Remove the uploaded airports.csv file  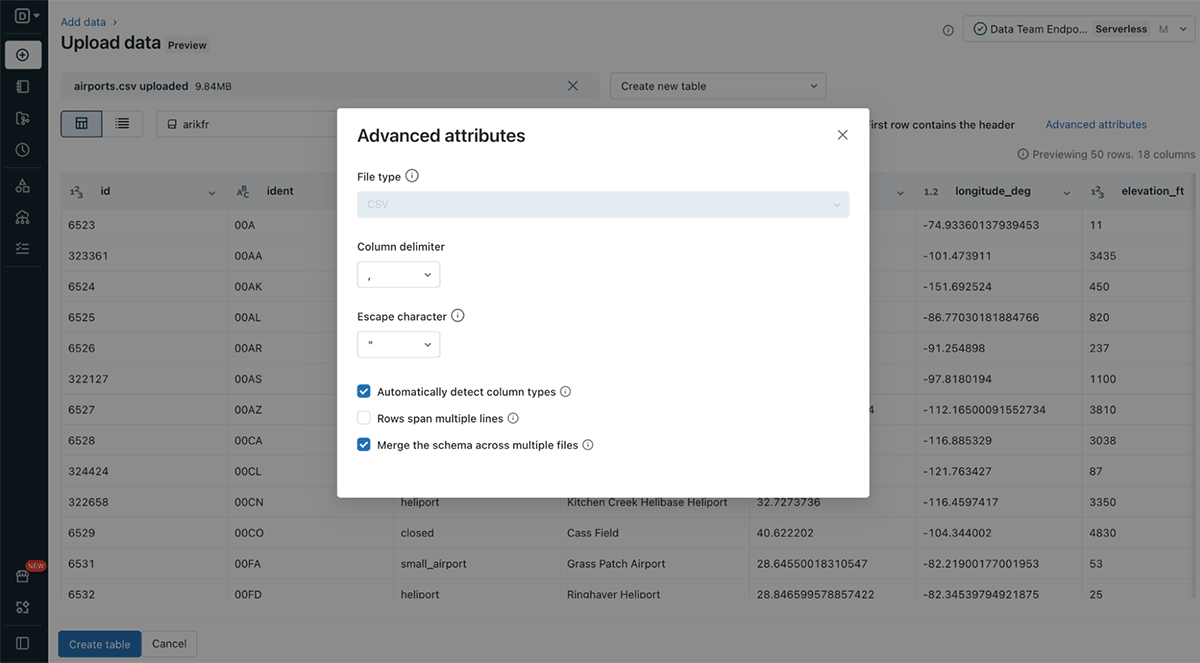tap(573, 86)
